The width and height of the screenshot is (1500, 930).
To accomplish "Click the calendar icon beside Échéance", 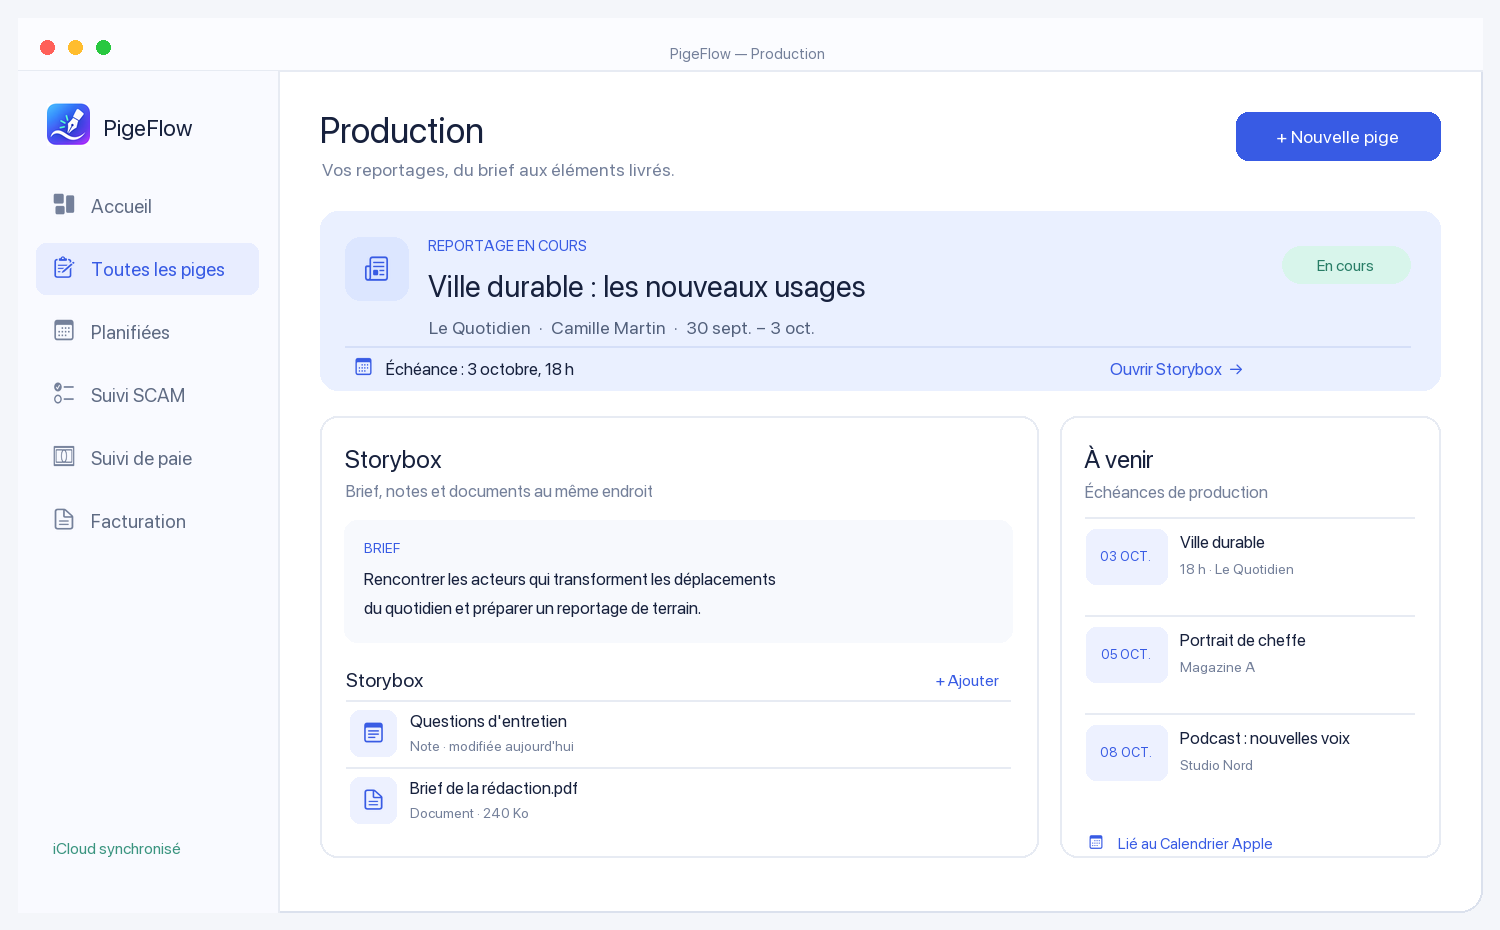I will click(x=364, y=368).
